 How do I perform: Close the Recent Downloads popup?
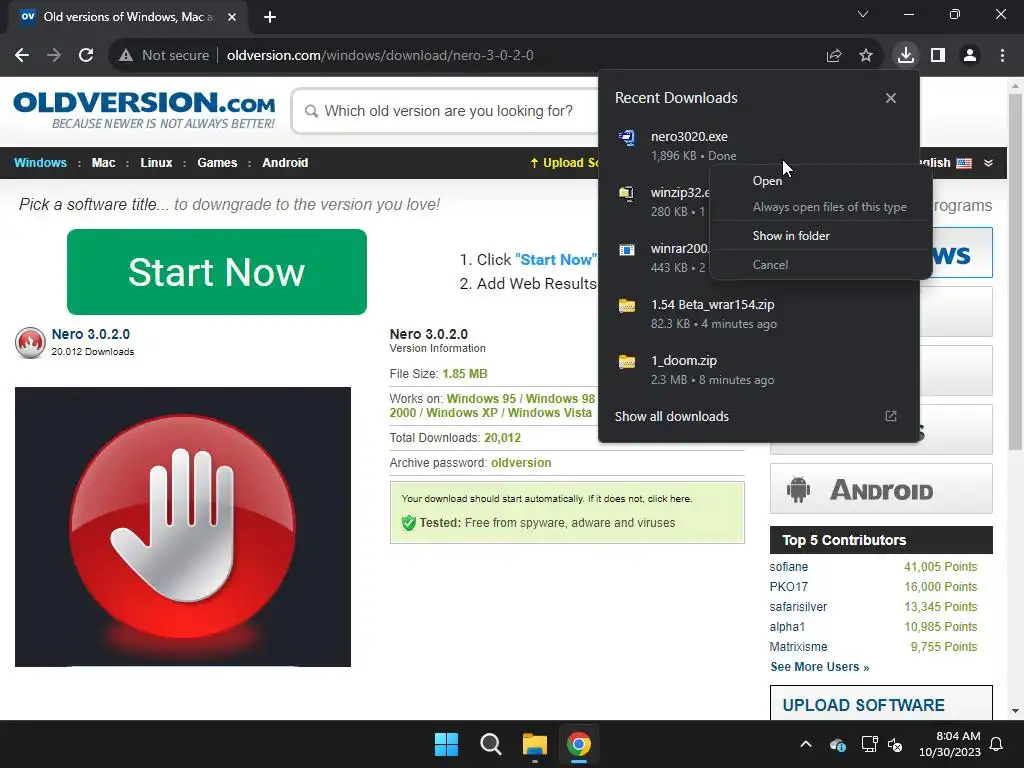[891, 98]
